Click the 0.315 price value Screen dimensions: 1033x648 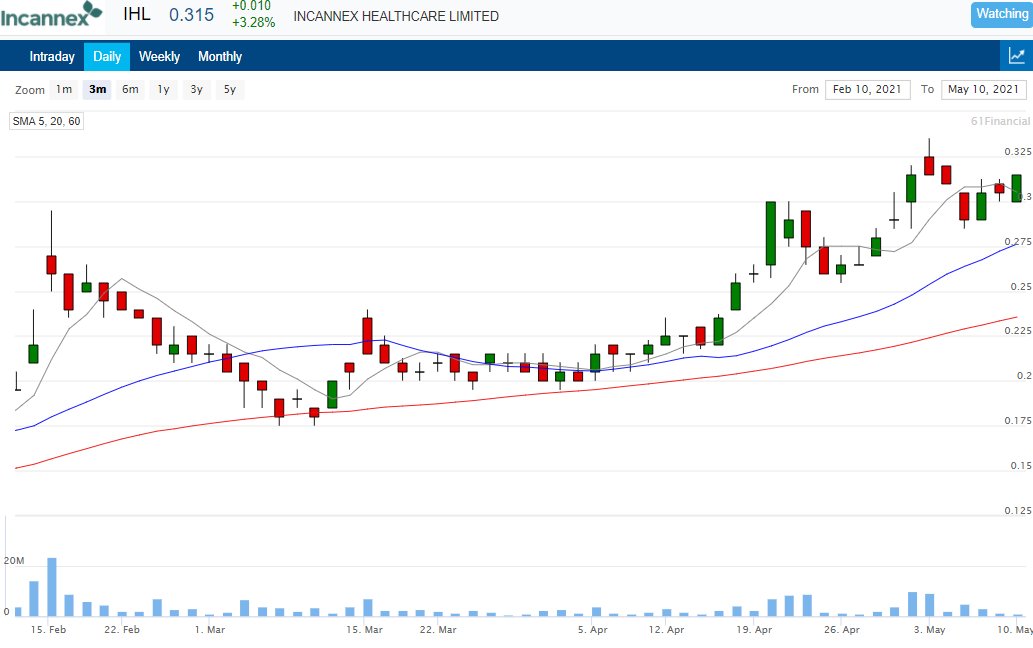tap(191, 15)
